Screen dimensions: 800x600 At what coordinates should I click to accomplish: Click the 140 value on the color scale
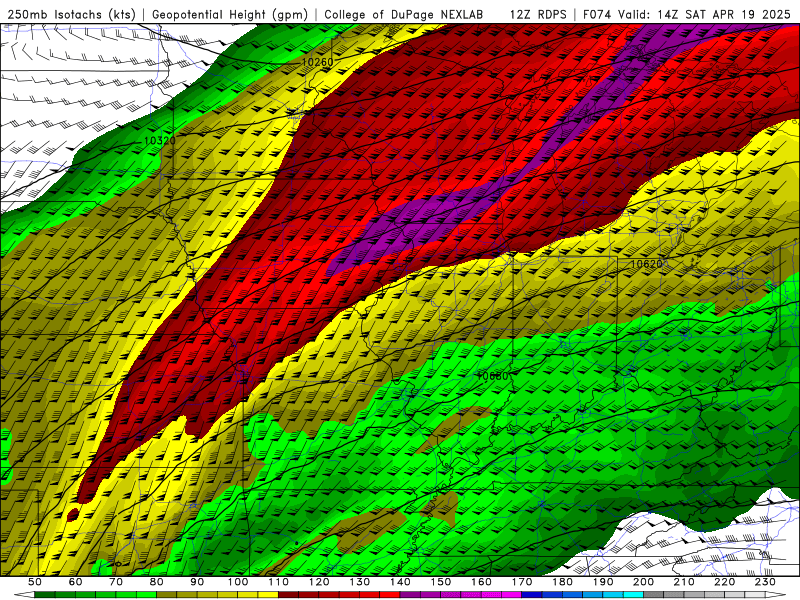click(x=400, y=582)
